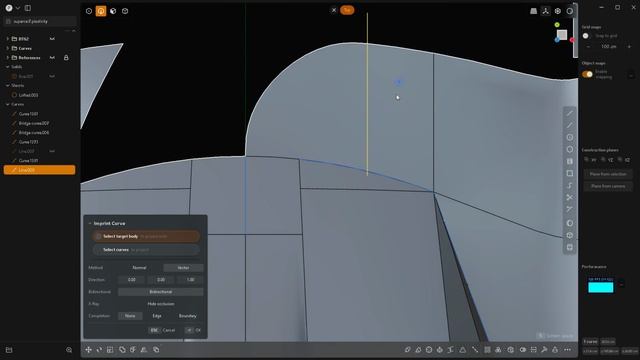Toggle visibility of References folder

coord(52,58)
